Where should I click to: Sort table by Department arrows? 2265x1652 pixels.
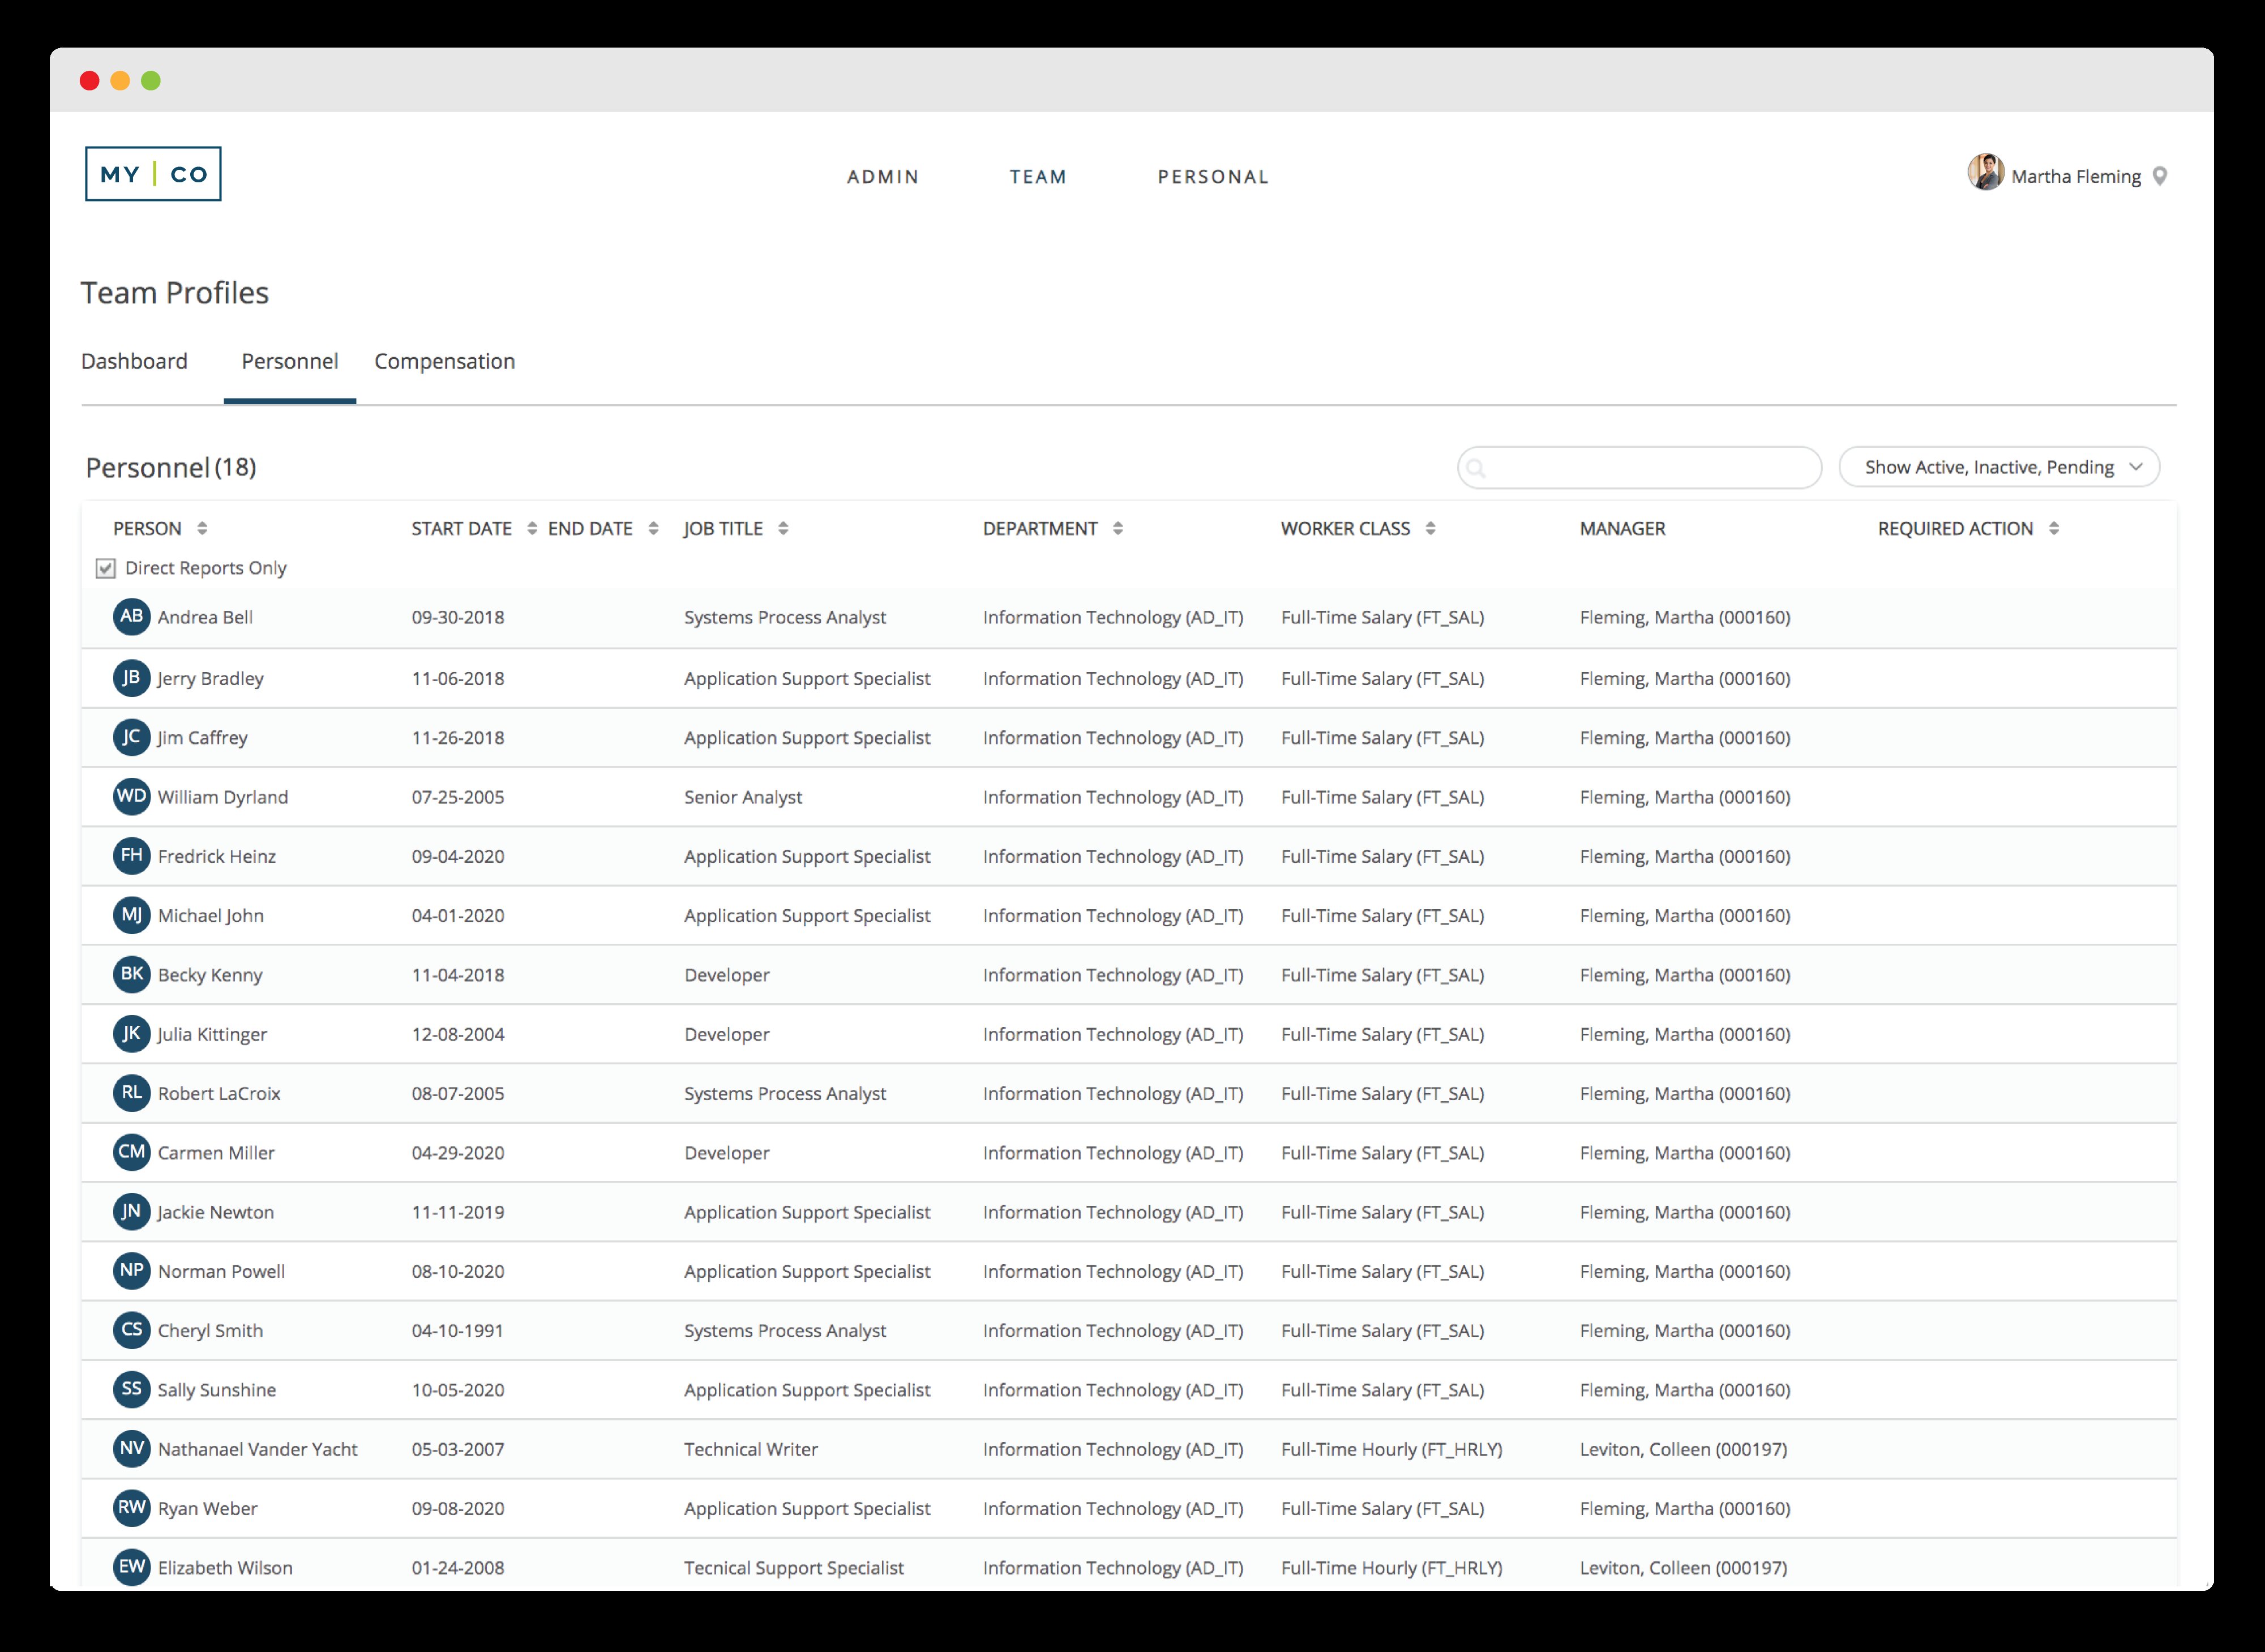1118,528
